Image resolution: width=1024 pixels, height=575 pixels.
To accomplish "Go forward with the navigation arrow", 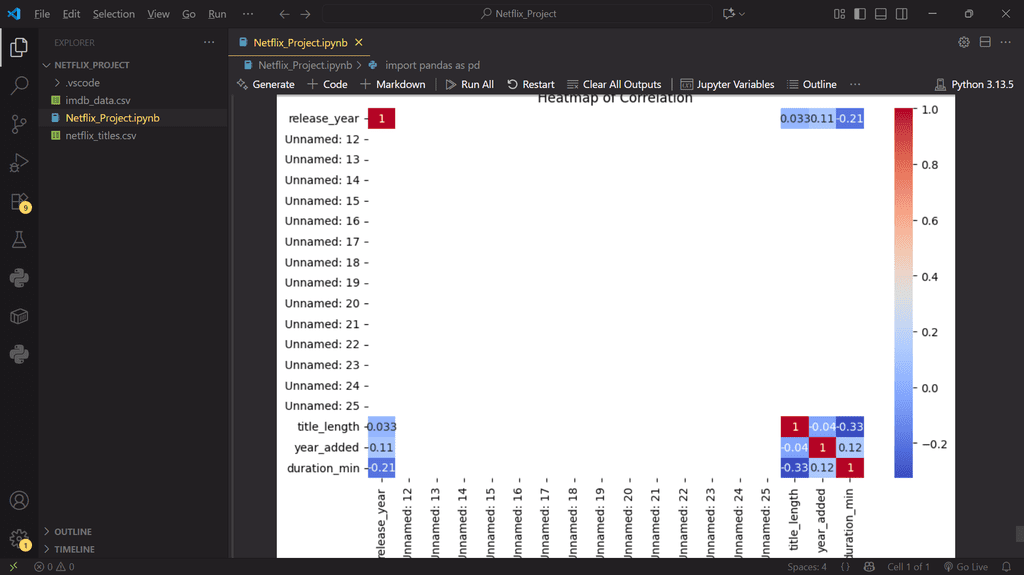I will (x=305, y=14).
